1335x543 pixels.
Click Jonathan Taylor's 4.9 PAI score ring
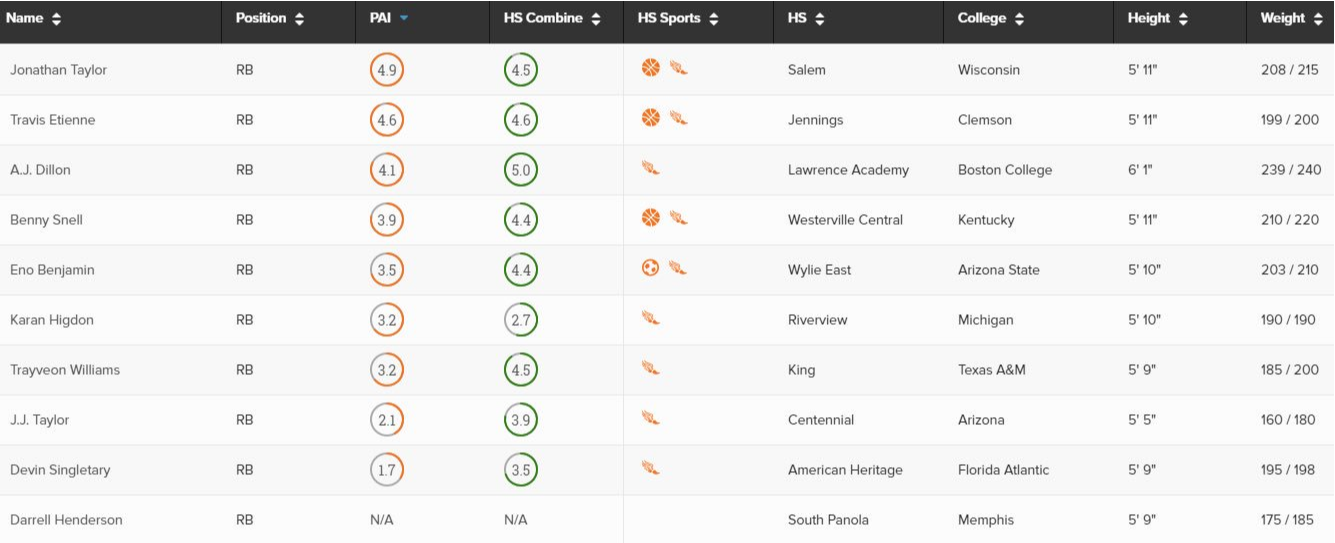coord(387,70)
